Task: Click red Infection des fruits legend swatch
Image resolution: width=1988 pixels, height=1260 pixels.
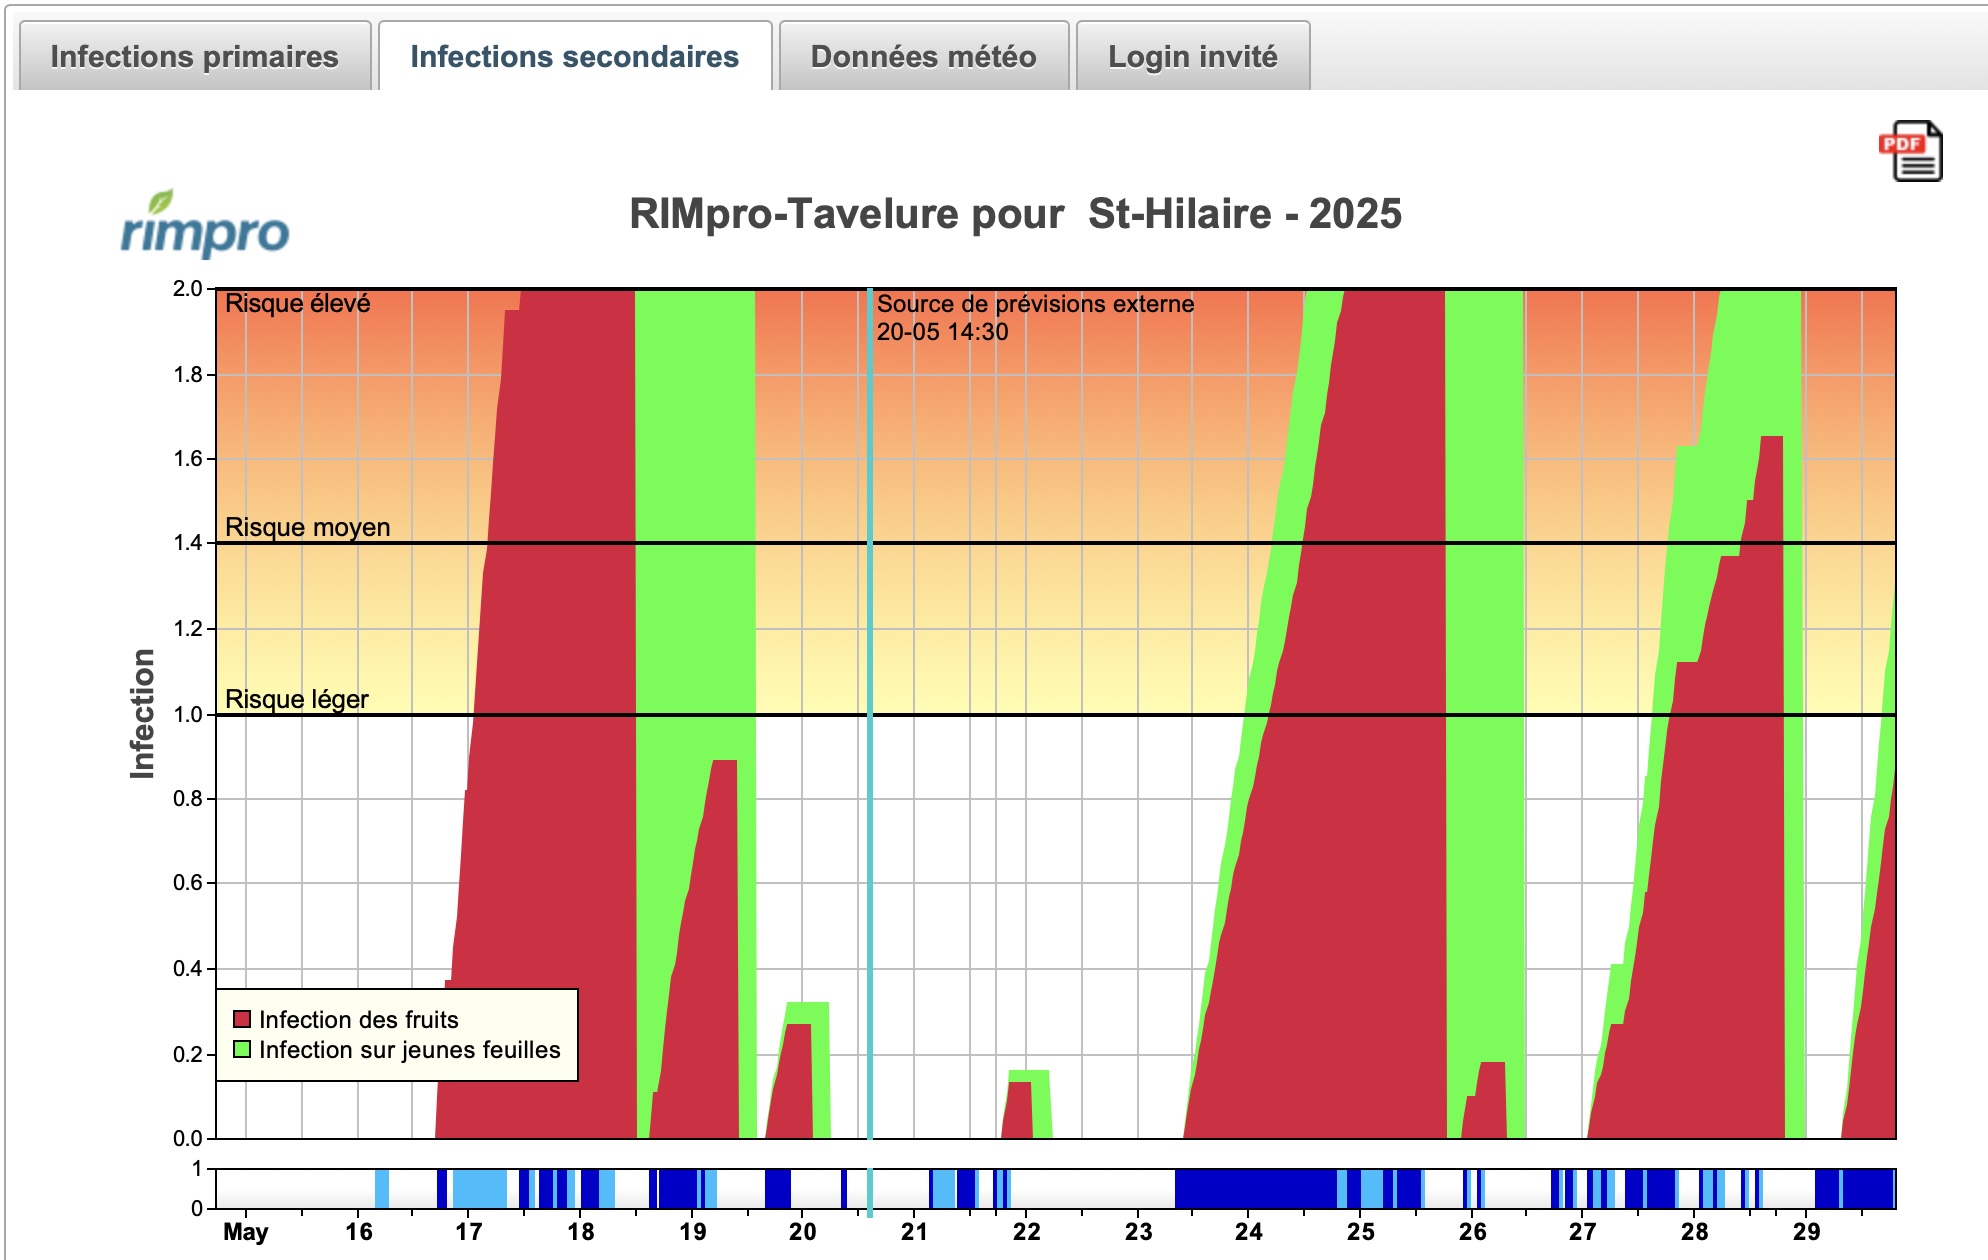Action: tap(241, 1019)
